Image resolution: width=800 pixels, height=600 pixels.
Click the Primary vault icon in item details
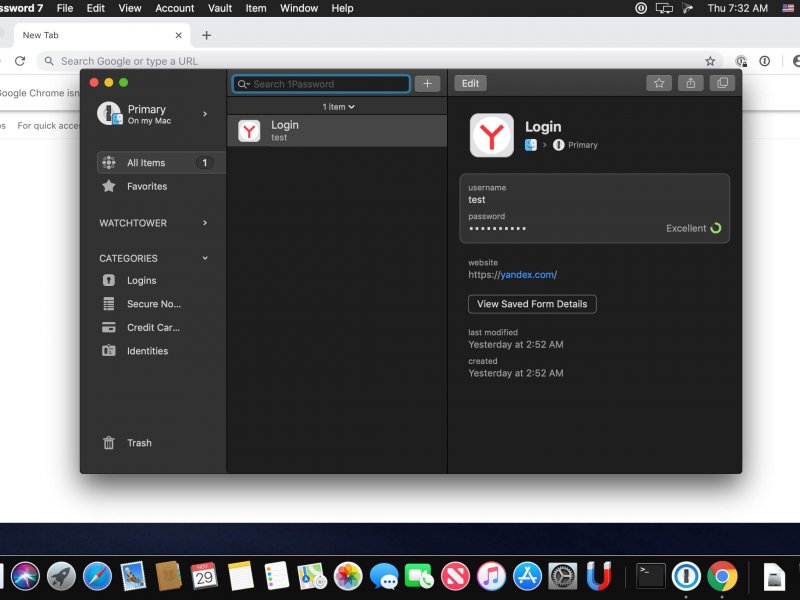point(559,145)
